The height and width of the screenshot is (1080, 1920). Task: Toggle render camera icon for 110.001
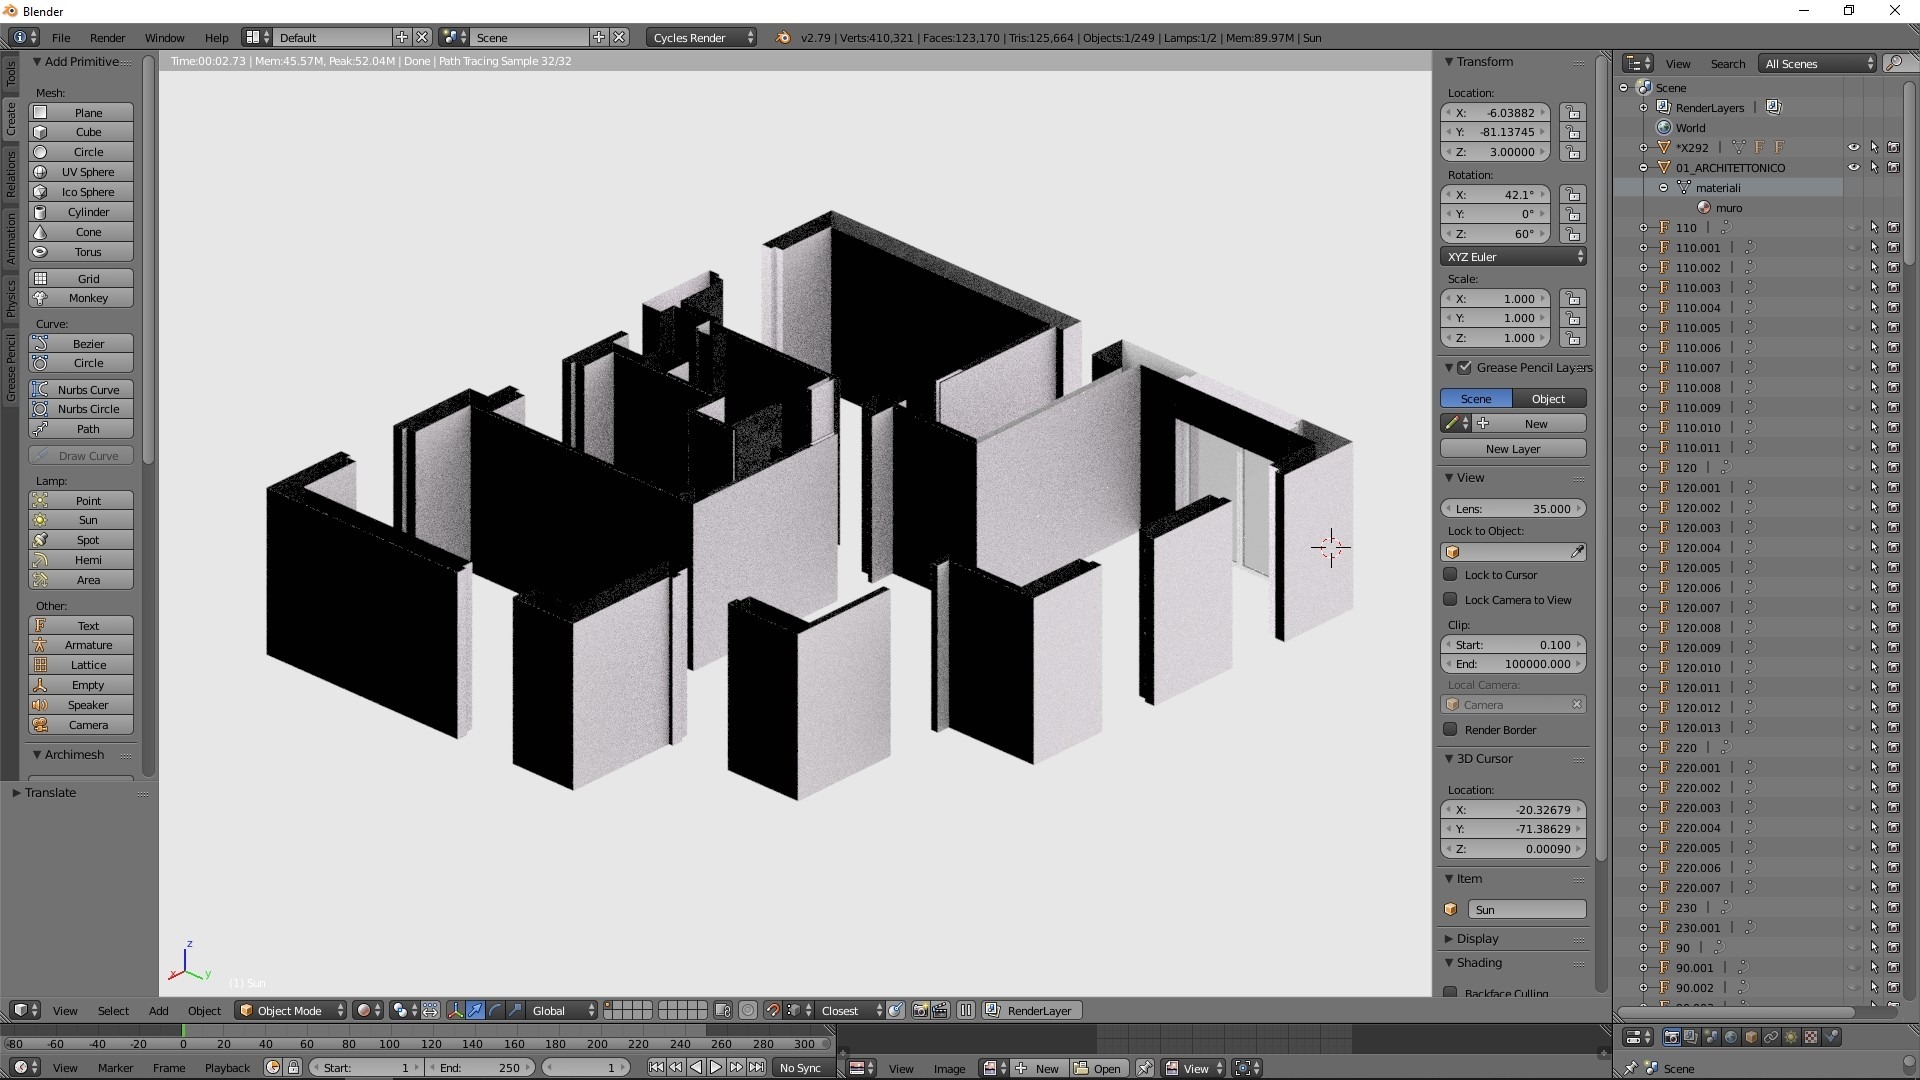[1894, 248]
